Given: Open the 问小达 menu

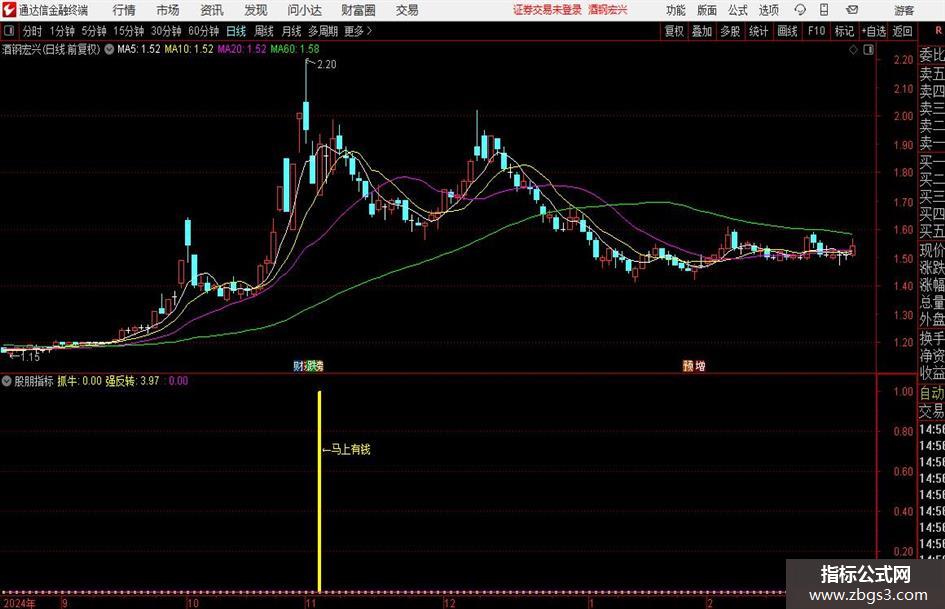Looking at the screenshot, I should tap(304, 10).
